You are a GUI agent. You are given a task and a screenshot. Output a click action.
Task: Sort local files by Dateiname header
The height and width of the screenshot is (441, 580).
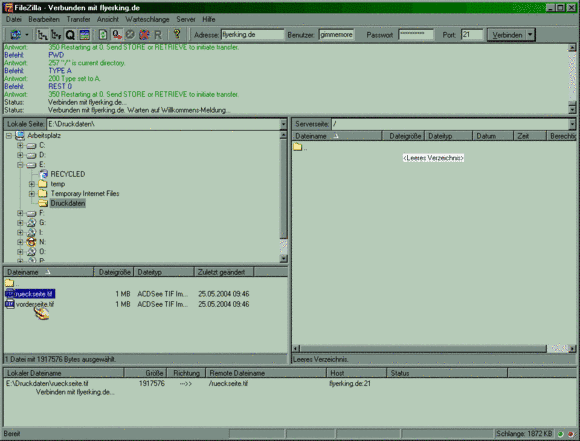click(49, 272)
